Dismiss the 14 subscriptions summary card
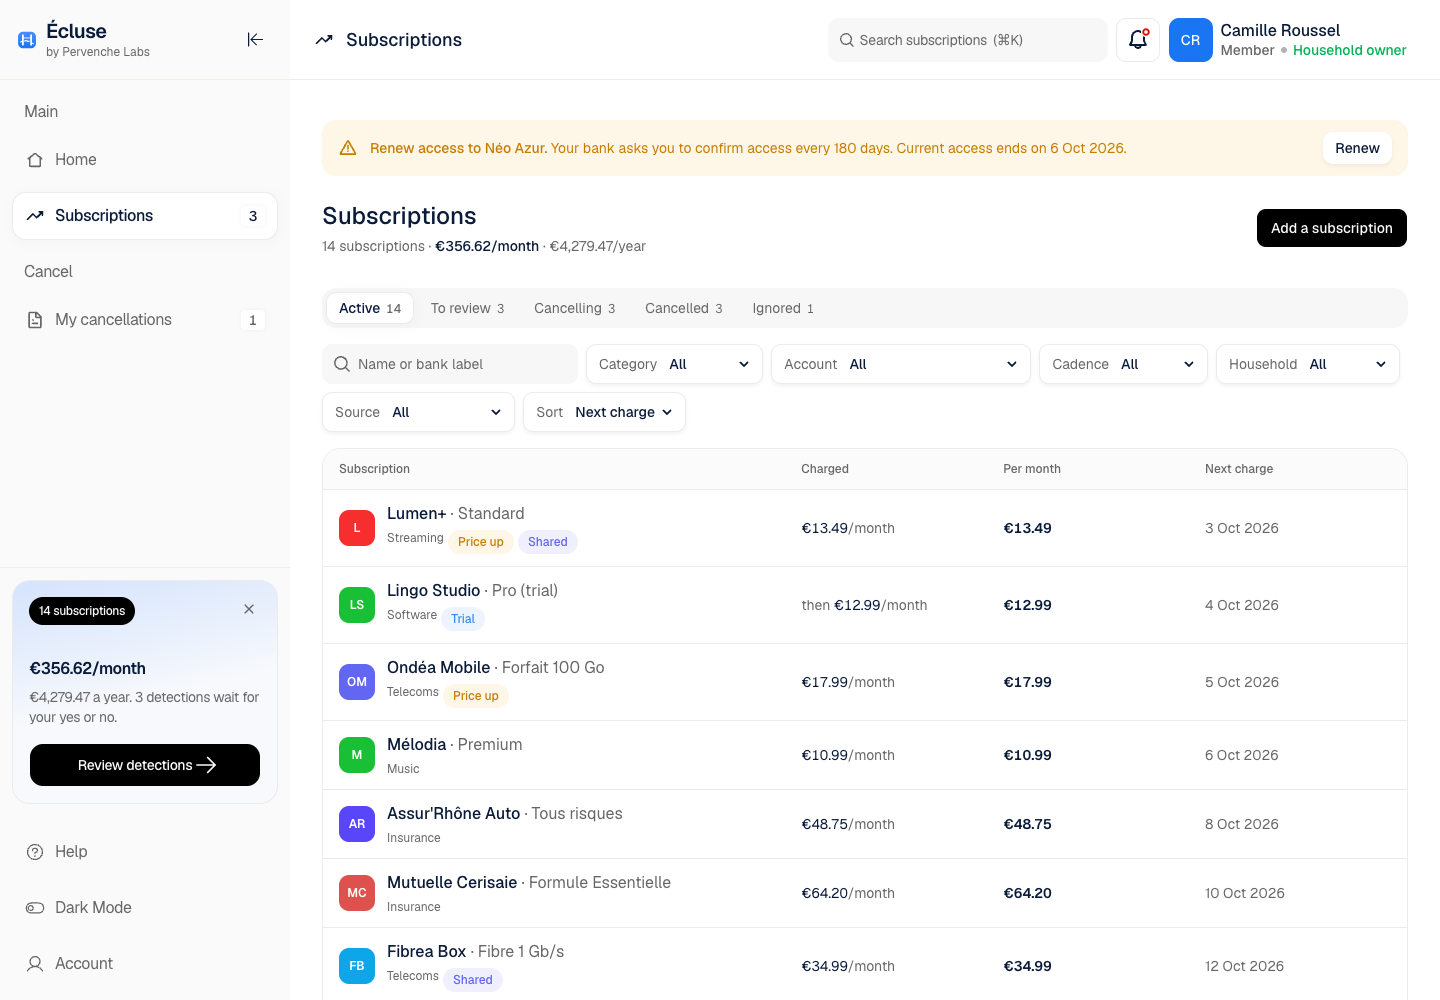Screen dimensions: 1440x1000 pos(249,609)
